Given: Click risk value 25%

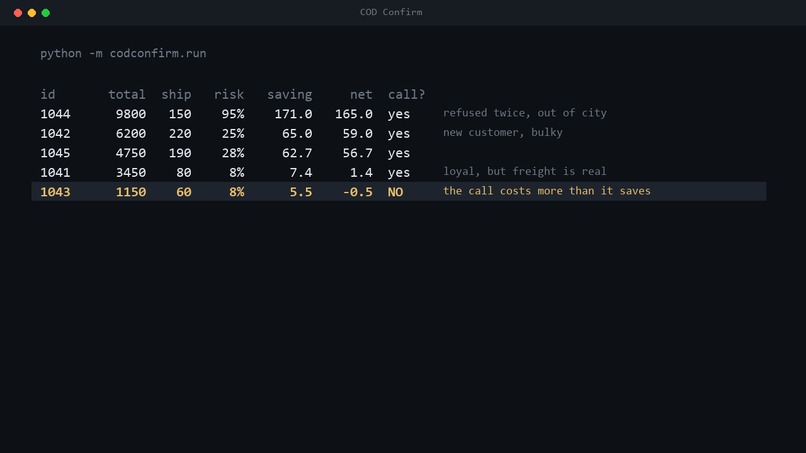Looking at the screenshot, I should [233, 134].
